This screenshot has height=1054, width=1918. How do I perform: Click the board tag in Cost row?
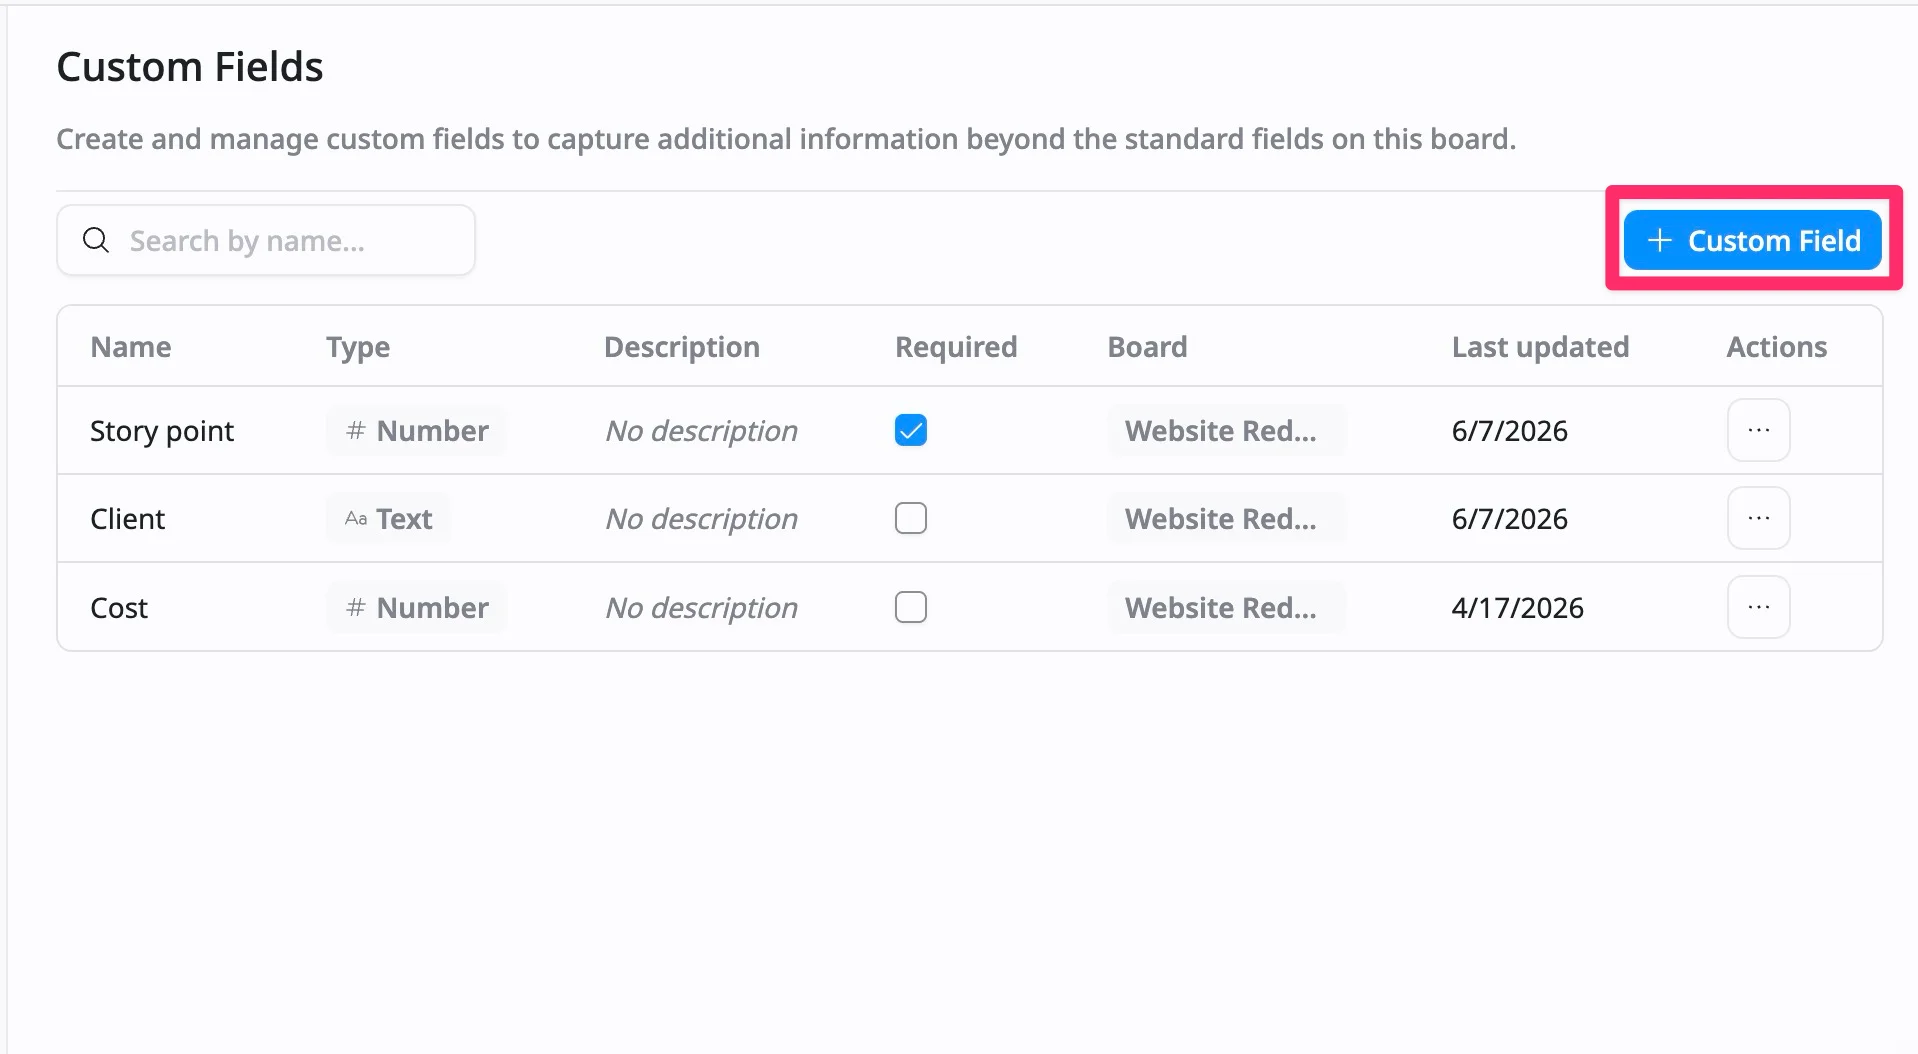[x=1226, y=608]
